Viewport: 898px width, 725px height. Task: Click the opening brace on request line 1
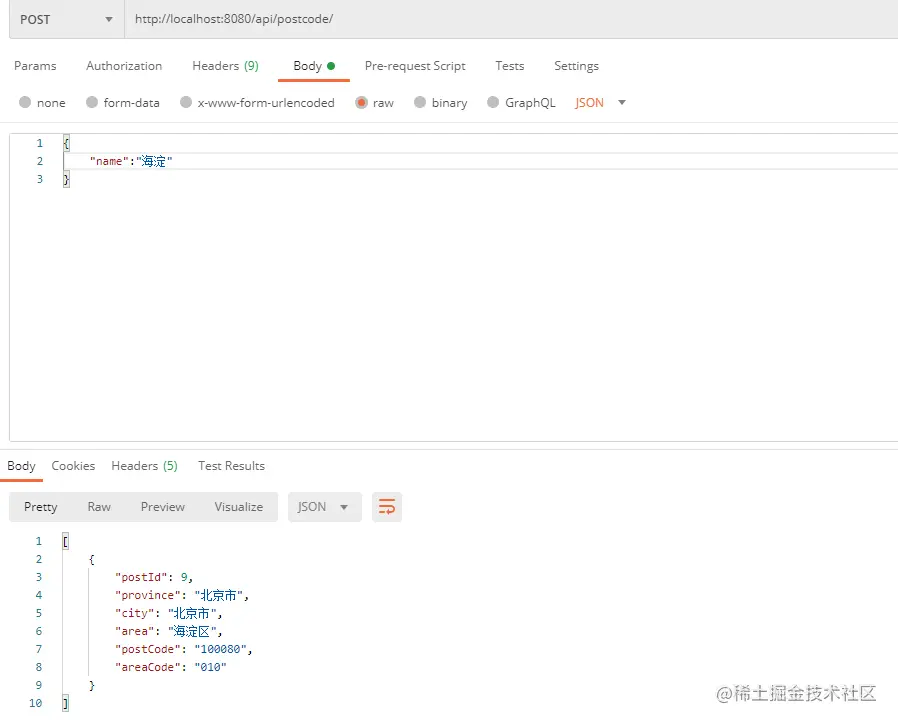[66, 143]
